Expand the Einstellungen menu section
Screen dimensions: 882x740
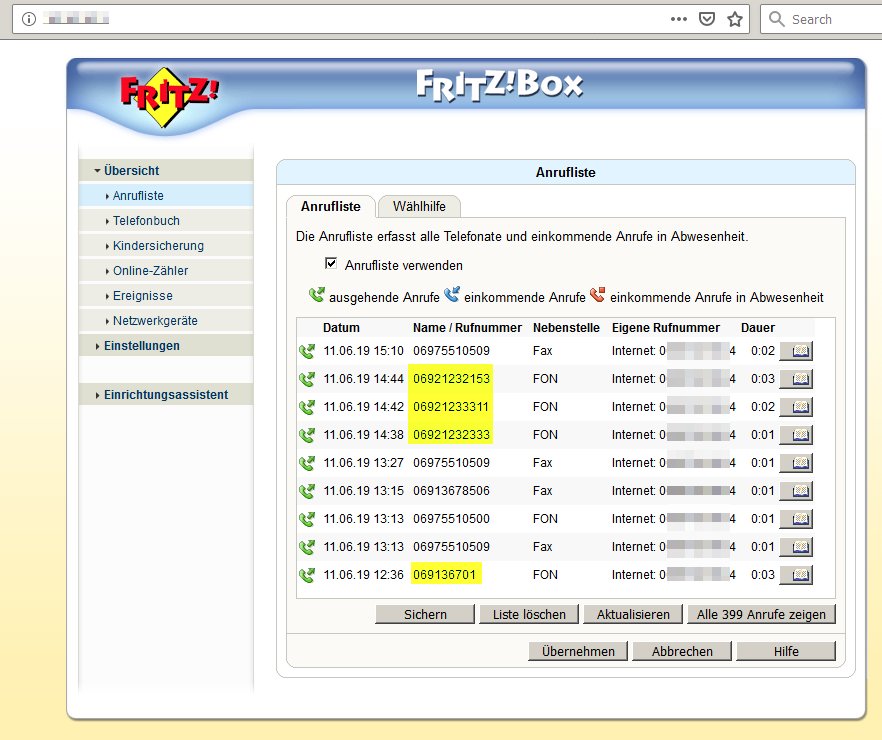coord(166,346)
